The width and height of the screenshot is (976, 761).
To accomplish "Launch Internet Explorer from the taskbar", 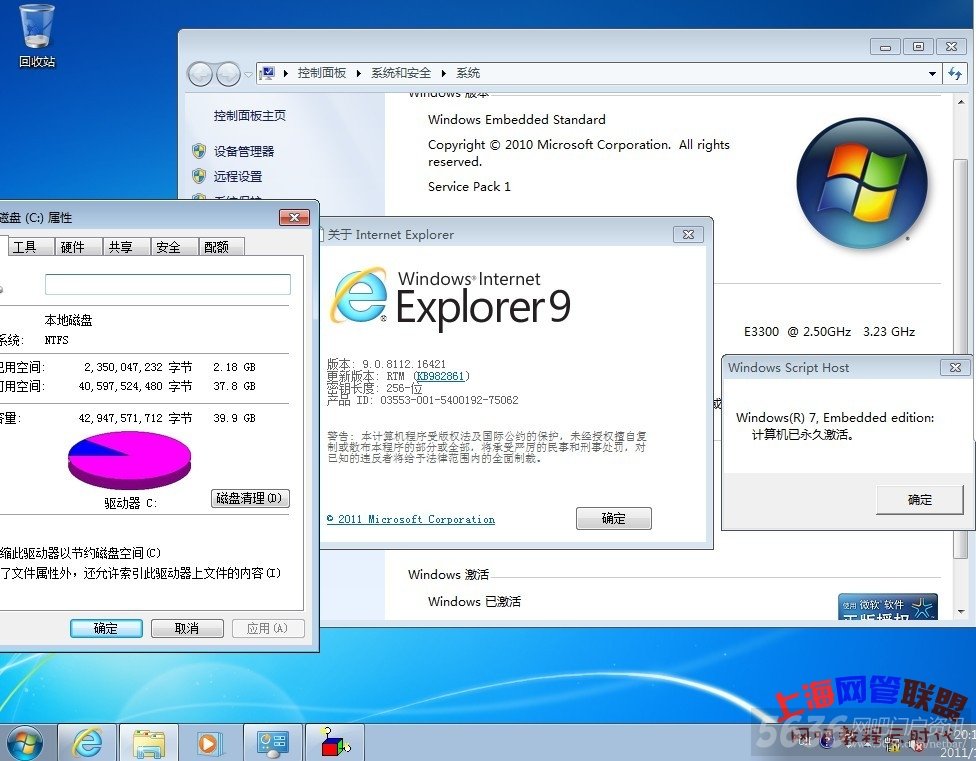I will [88, 742].
